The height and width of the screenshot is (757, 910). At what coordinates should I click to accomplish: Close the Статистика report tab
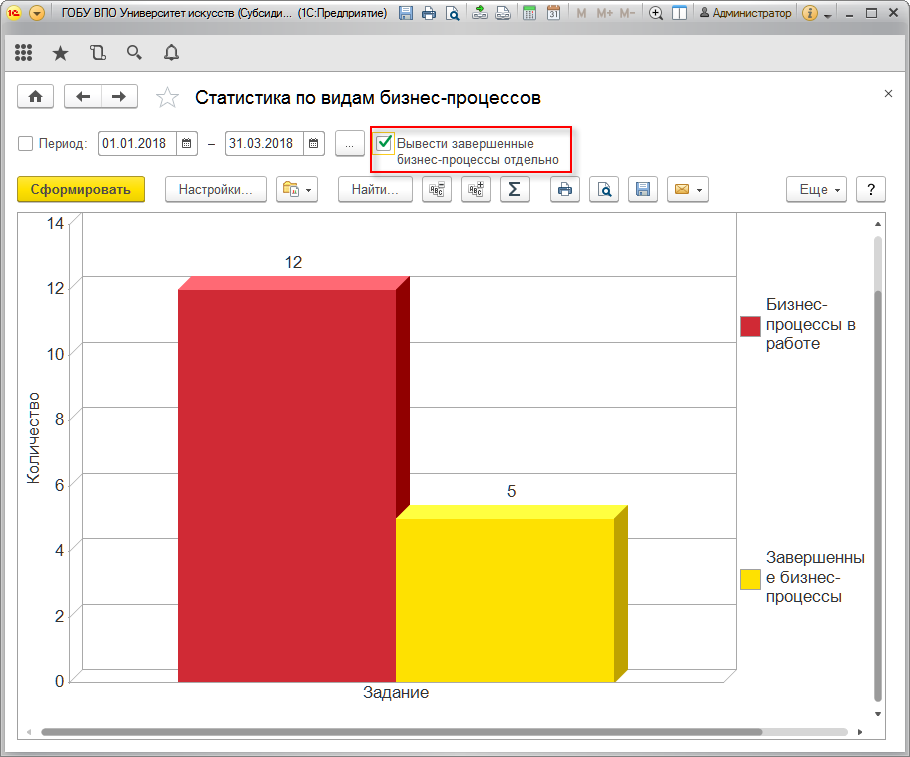click(888, 93)
